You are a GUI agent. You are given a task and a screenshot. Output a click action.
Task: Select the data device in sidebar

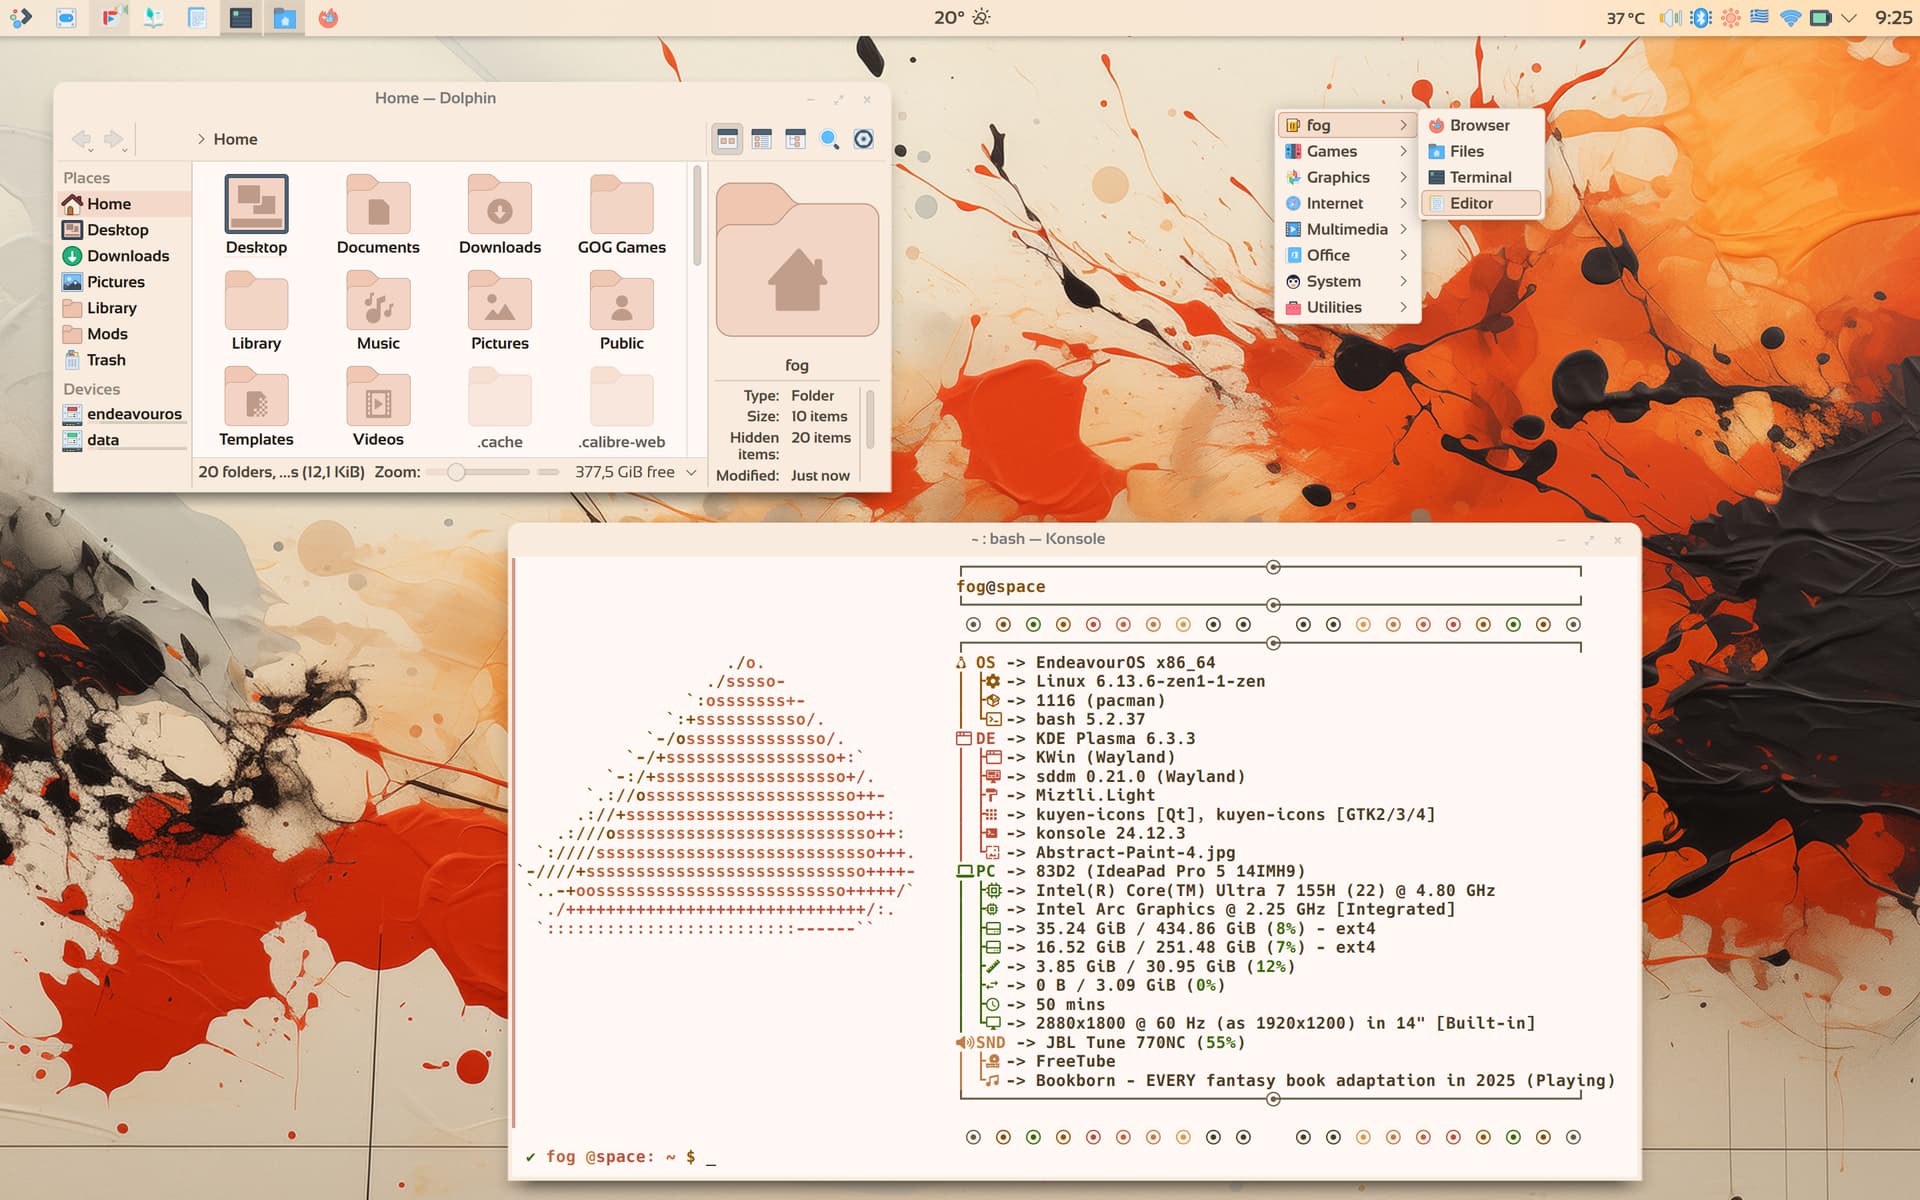[x=125, y=440]
